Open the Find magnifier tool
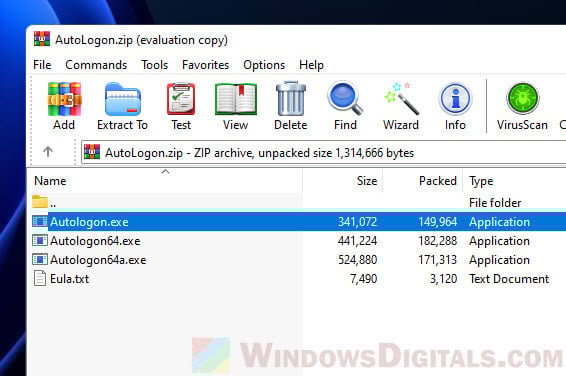The width and height of the screenshot is (566, 376). click(x=345, y=98)
